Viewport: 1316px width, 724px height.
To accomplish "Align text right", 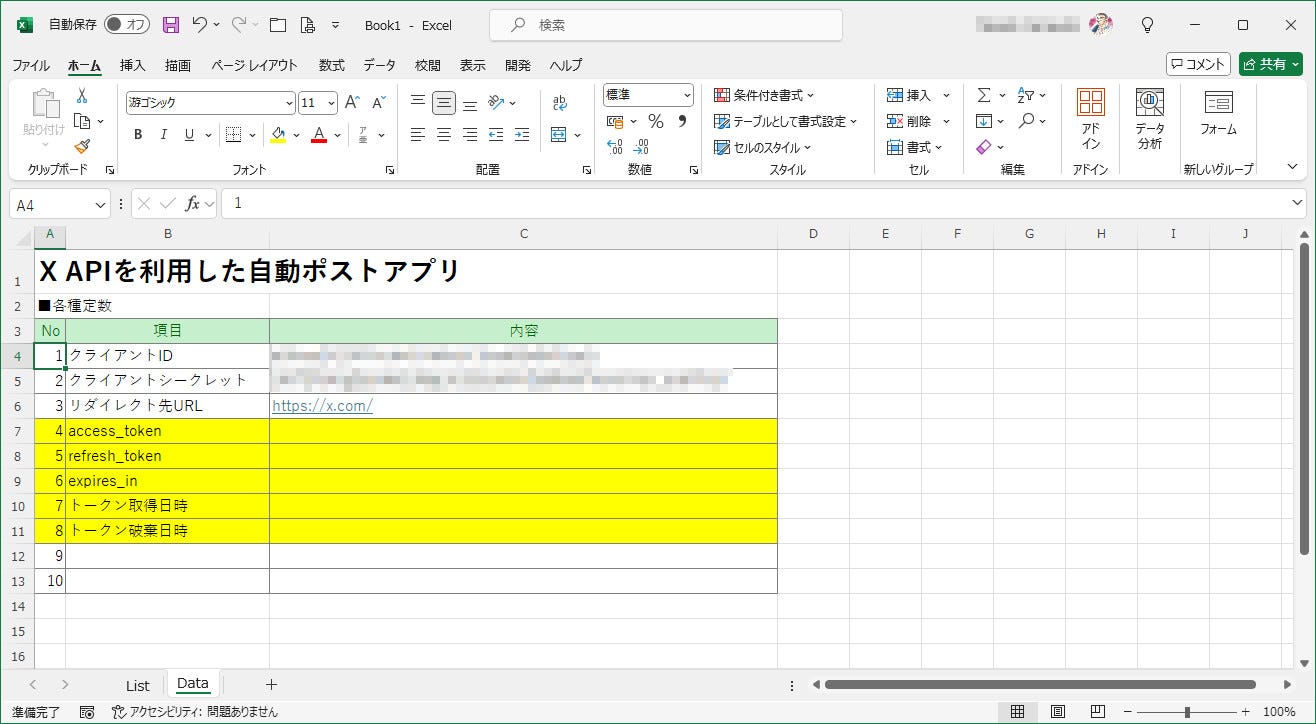I will click(470, 135).
